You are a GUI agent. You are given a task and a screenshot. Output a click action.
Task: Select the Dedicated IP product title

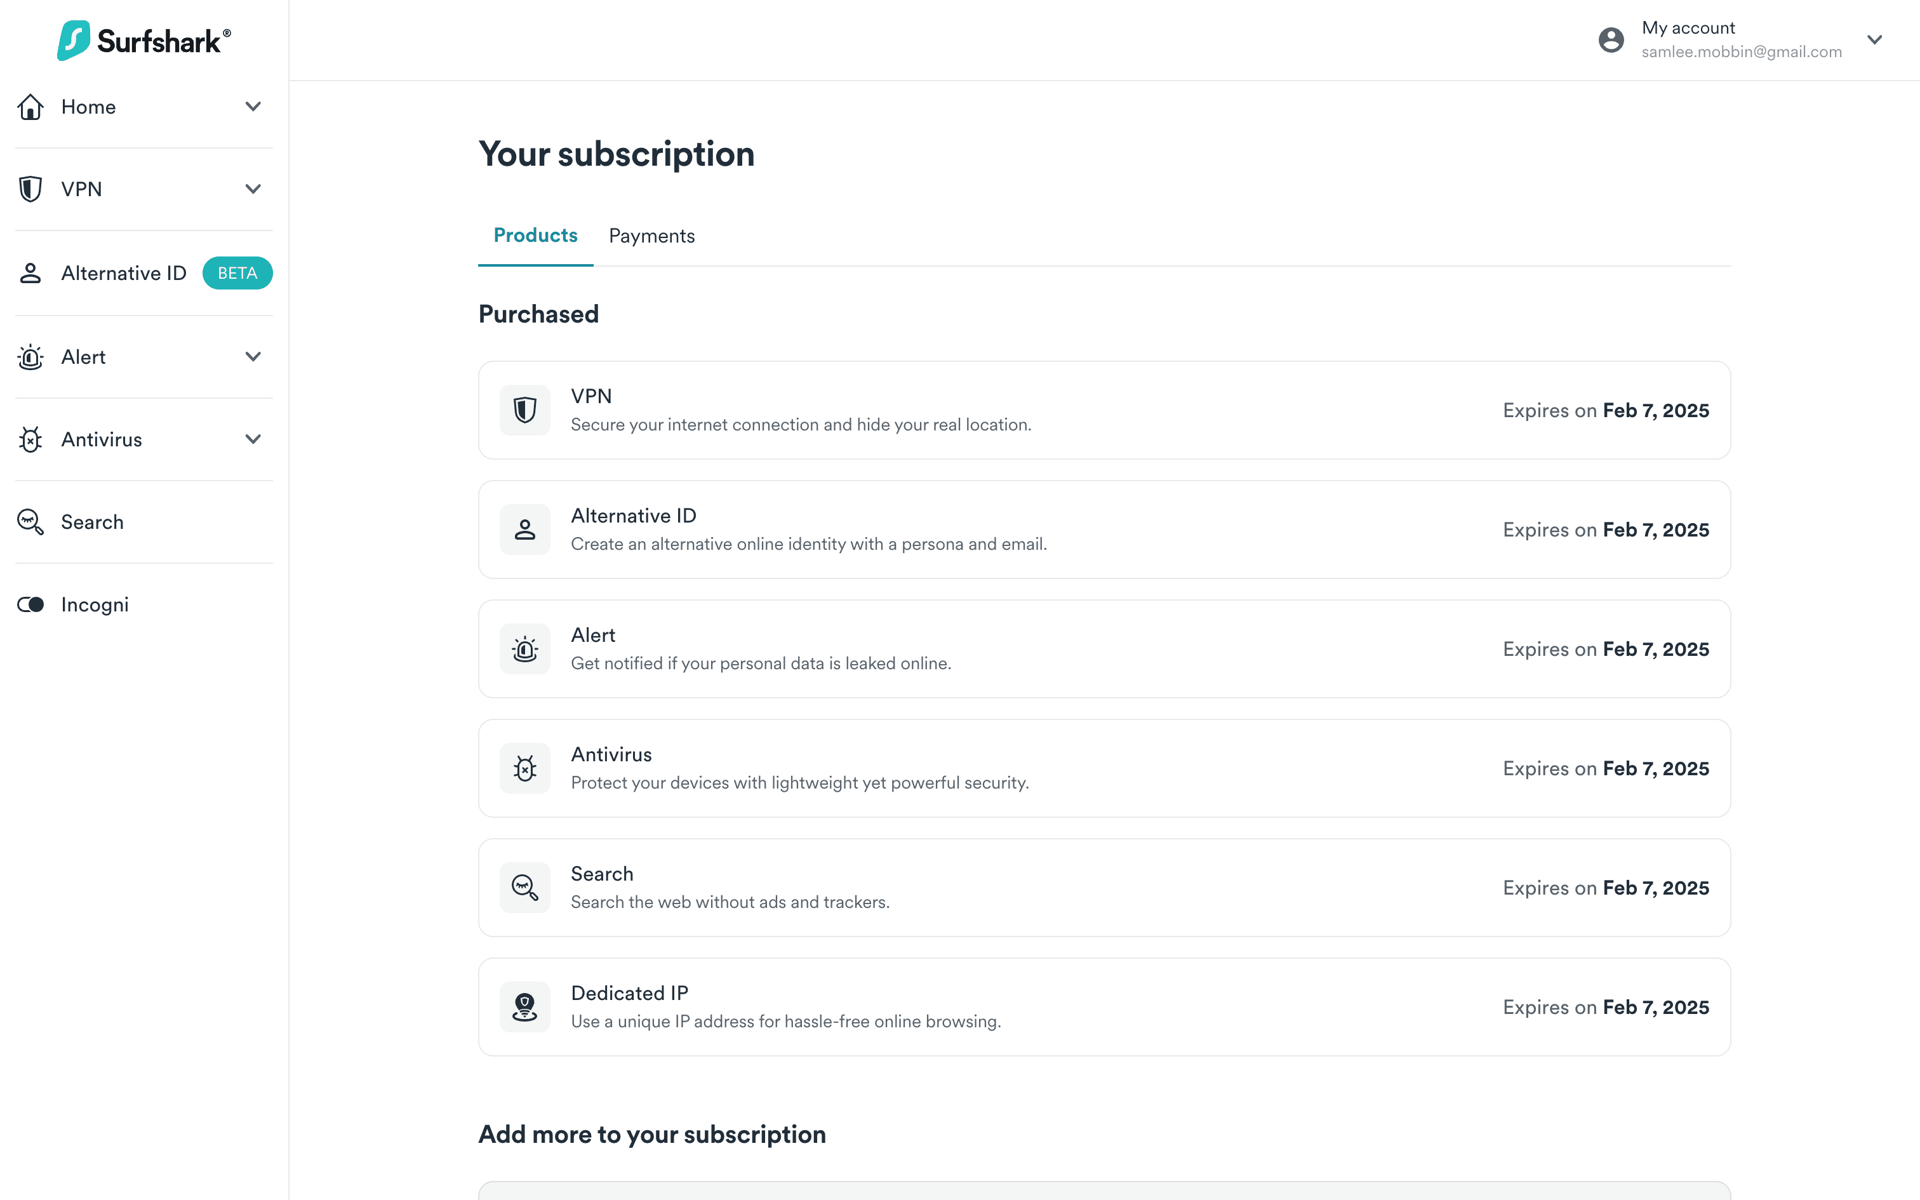click(x=630, y=993)
